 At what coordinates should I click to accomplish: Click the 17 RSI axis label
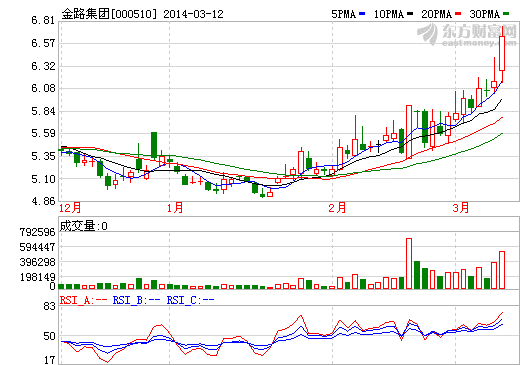[49, 360]
